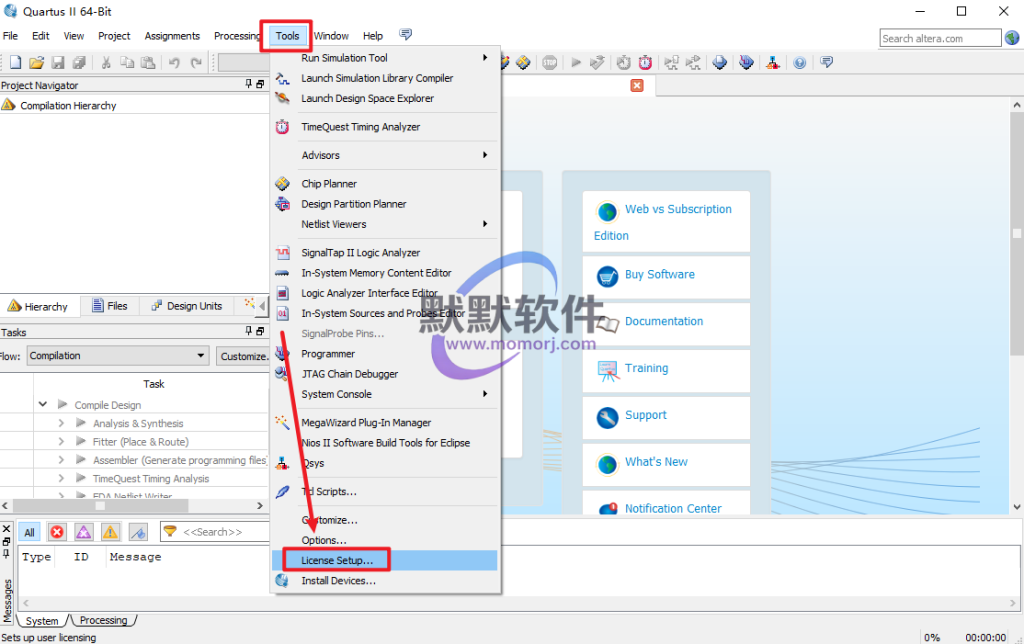Toggle the flagged messages filter icon
Image resolution: width=1024 pixels, height=644 pixels.
tap(138, 532)
